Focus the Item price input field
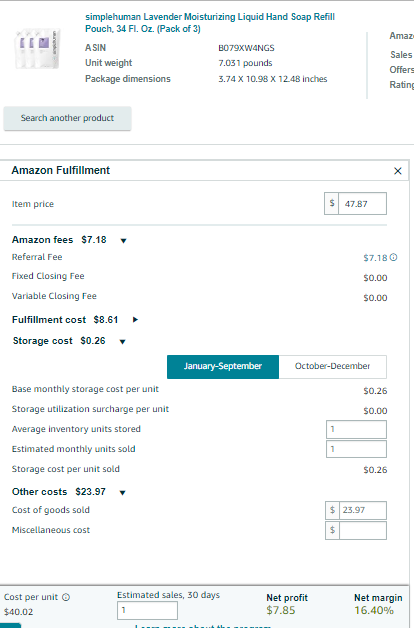 [x=362, y=204]
